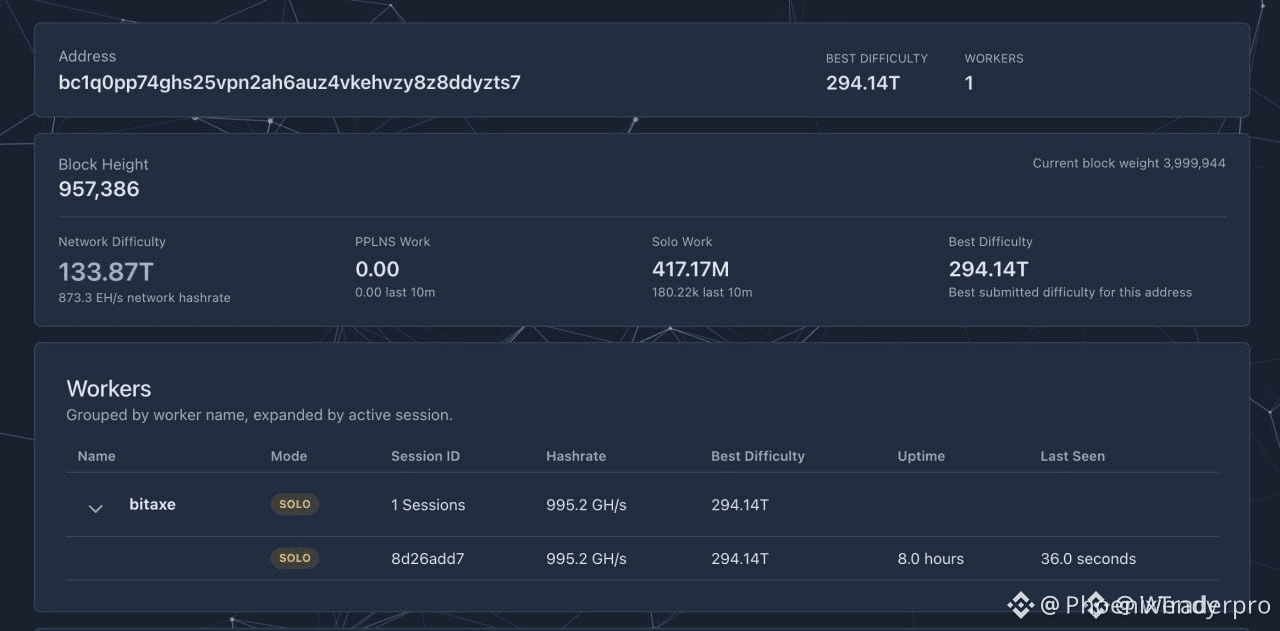Click the Session ID column header
The height and width of the screenshot is (631, 1280).
426,456
